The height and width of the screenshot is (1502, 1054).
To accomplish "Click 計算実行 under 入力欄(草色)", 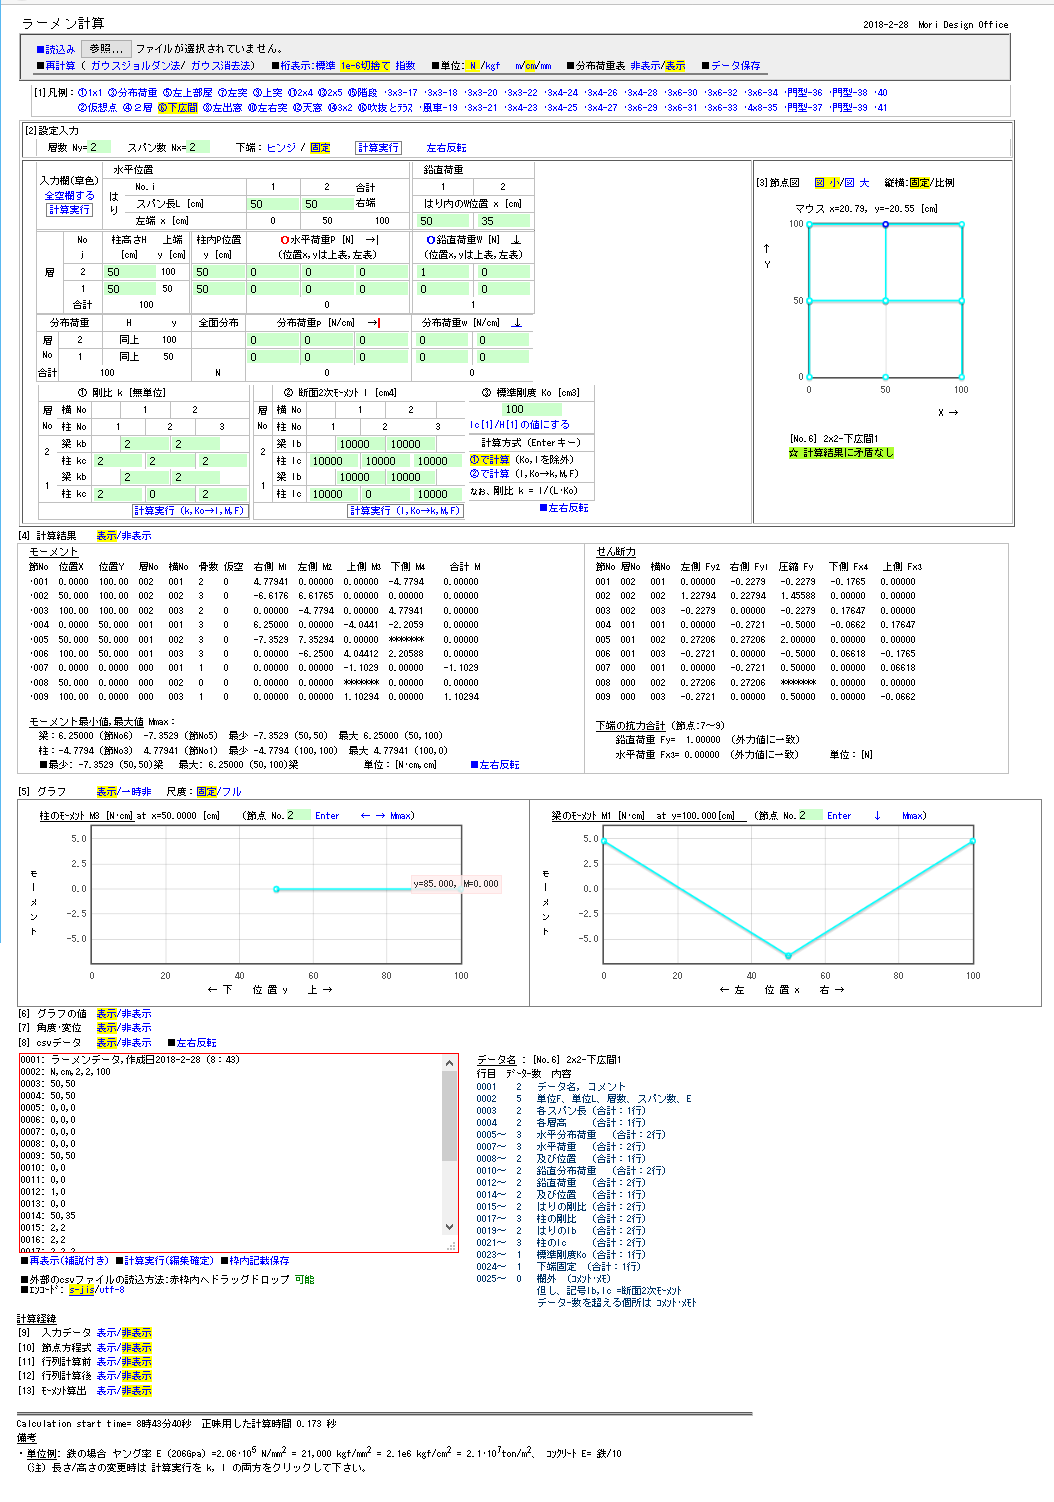I will [69, 210].
